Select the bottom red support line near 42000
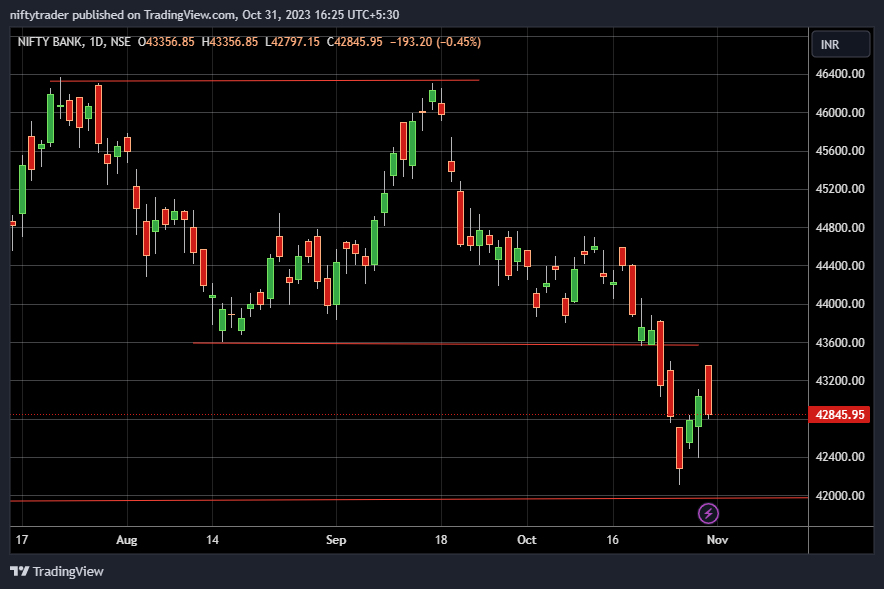This screenshot has width=884, height=589. click(x=409, y=499)
